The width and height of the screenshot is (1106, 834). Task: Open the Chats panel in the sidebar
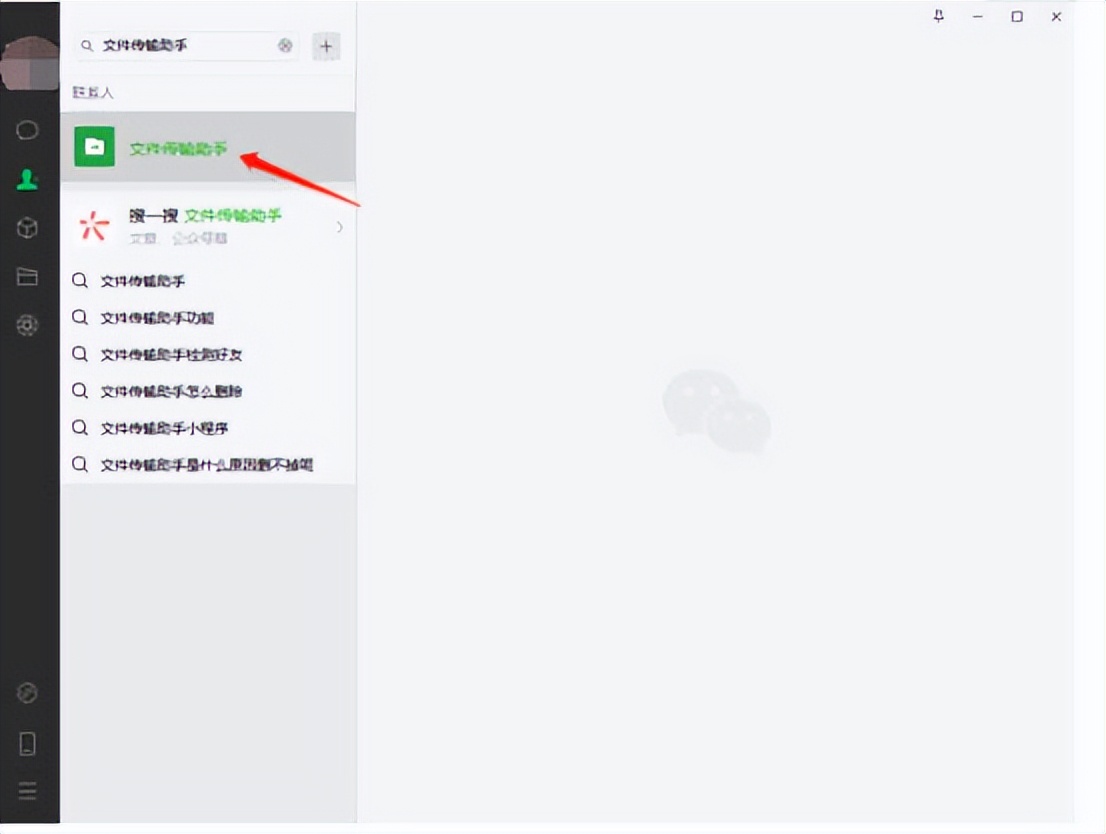(x=27, y=130)
